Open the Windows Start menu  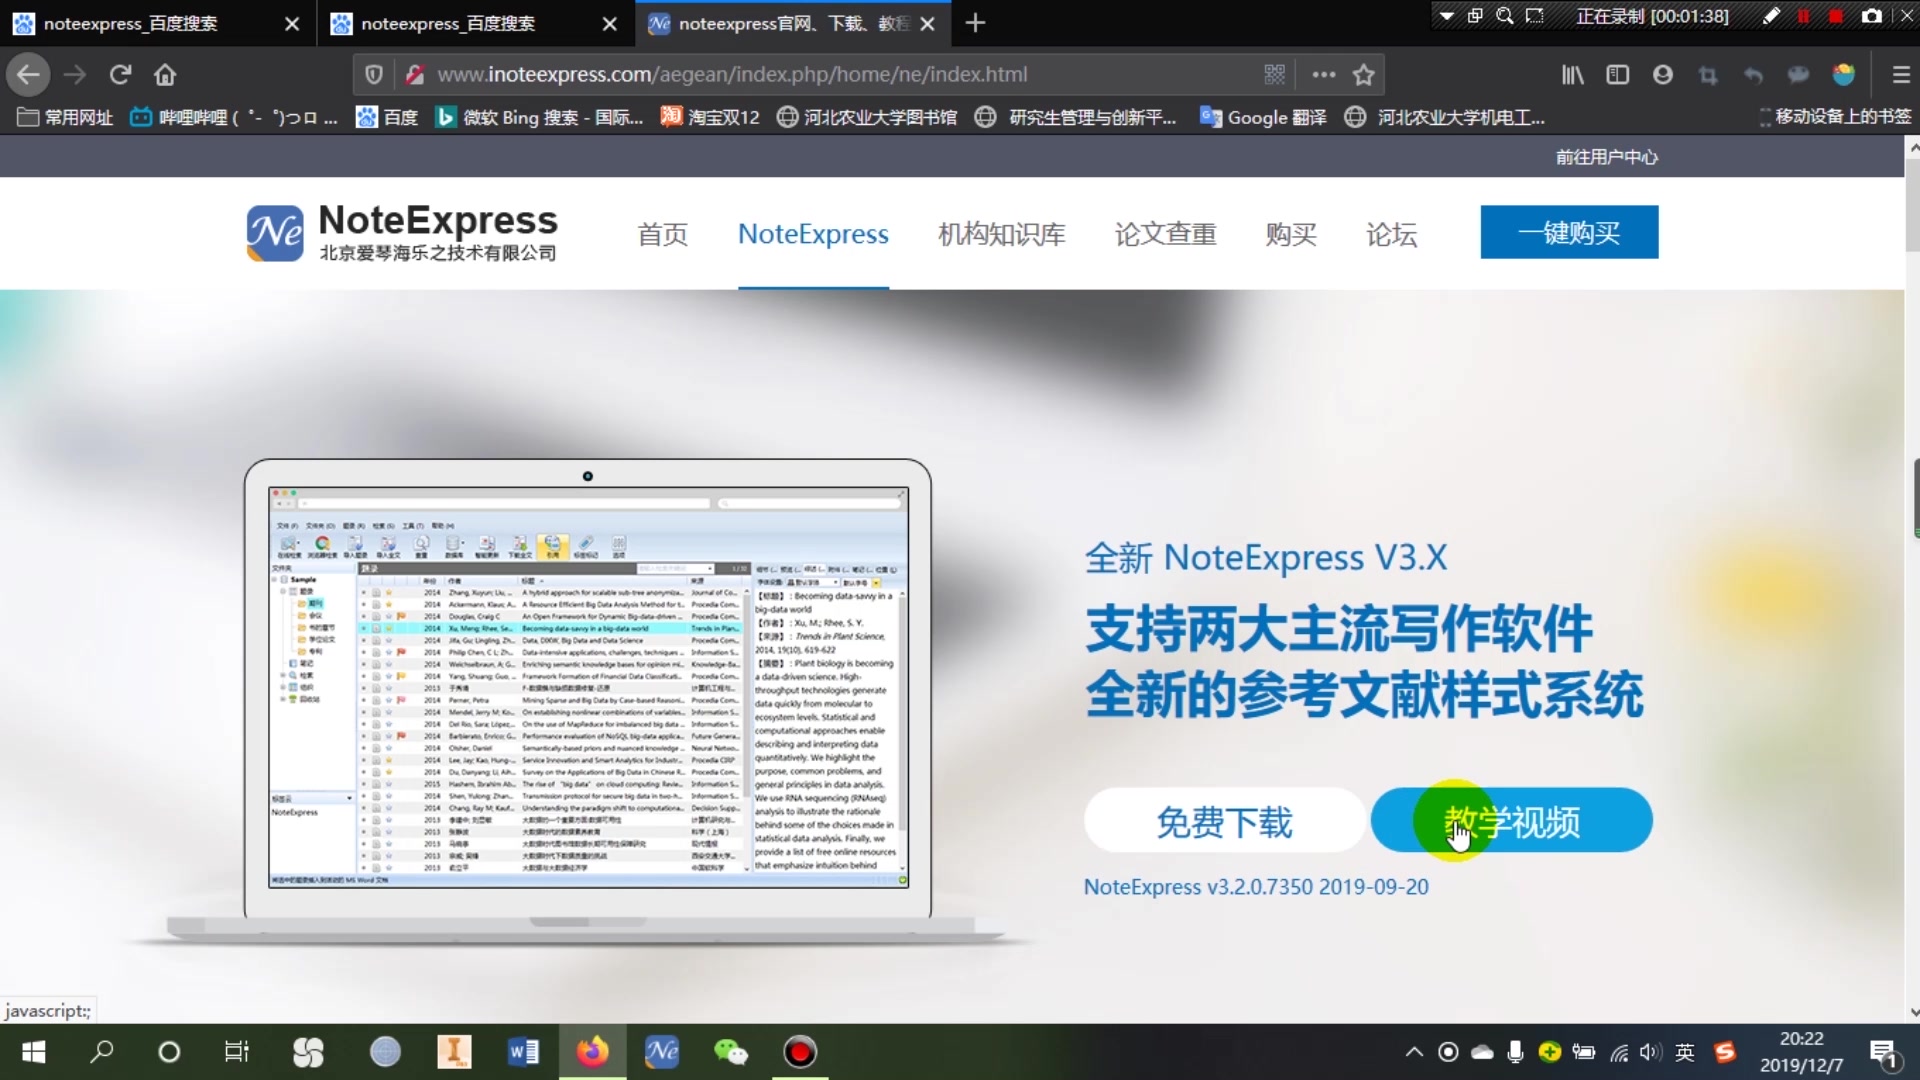(33, 1052)
